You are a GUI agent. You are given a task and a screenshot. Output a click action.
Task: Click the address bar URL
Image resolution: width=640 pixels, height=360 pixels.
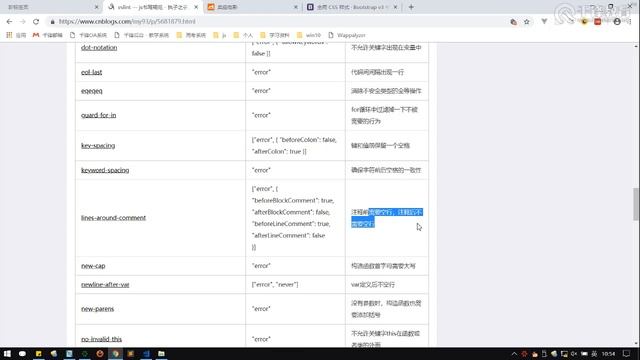127,22
